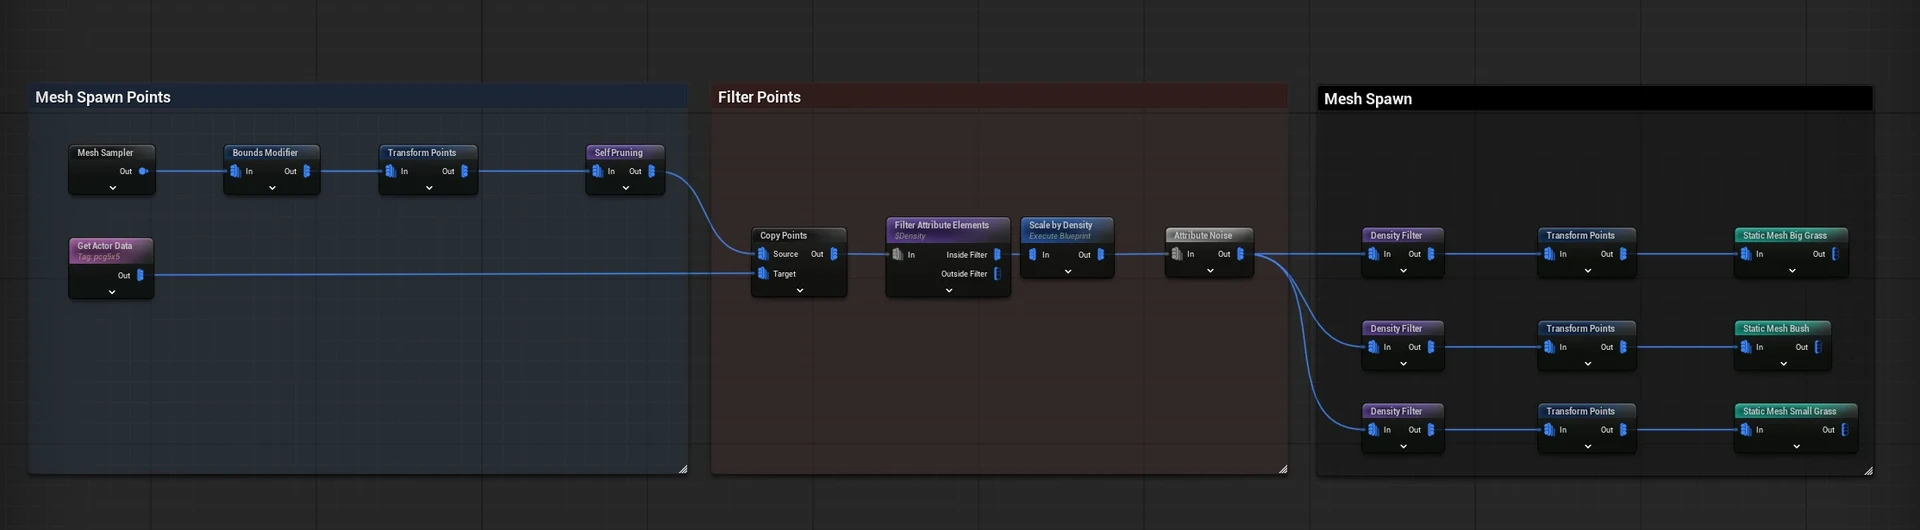Click the Inside Filter output pin

997,255
